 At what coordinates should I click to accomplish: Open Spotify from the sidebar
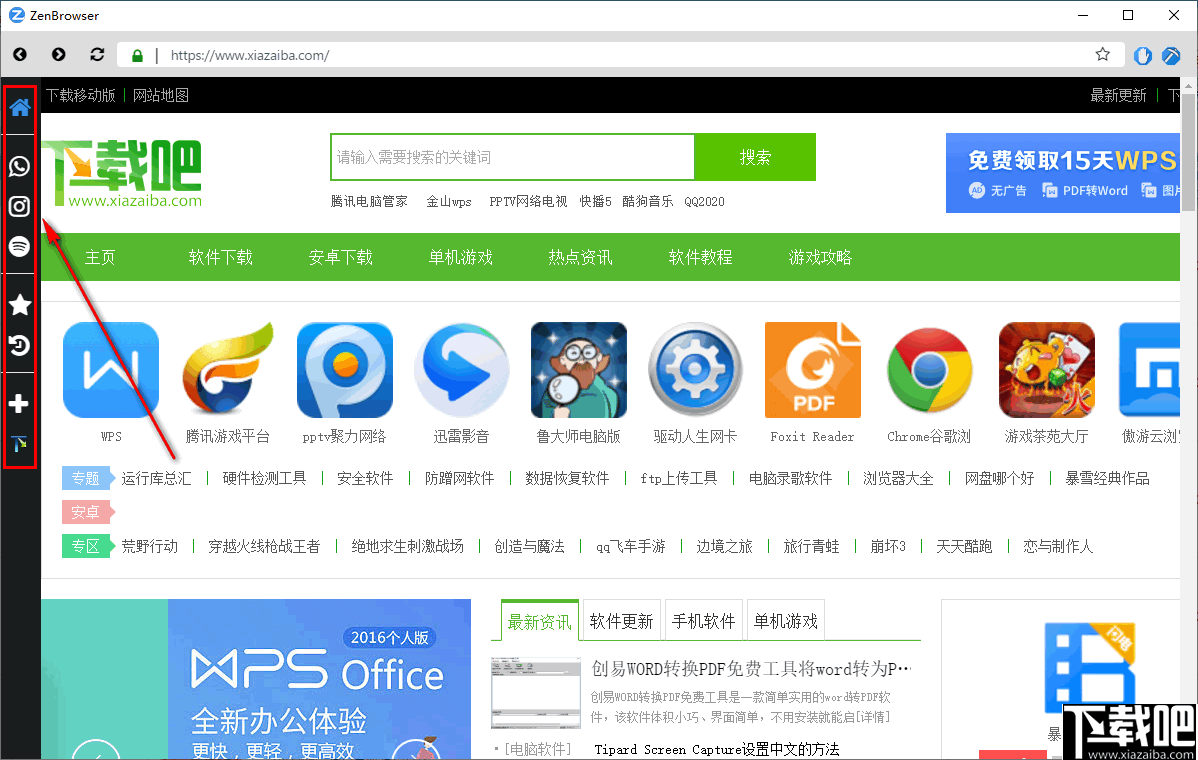[19, 246]
